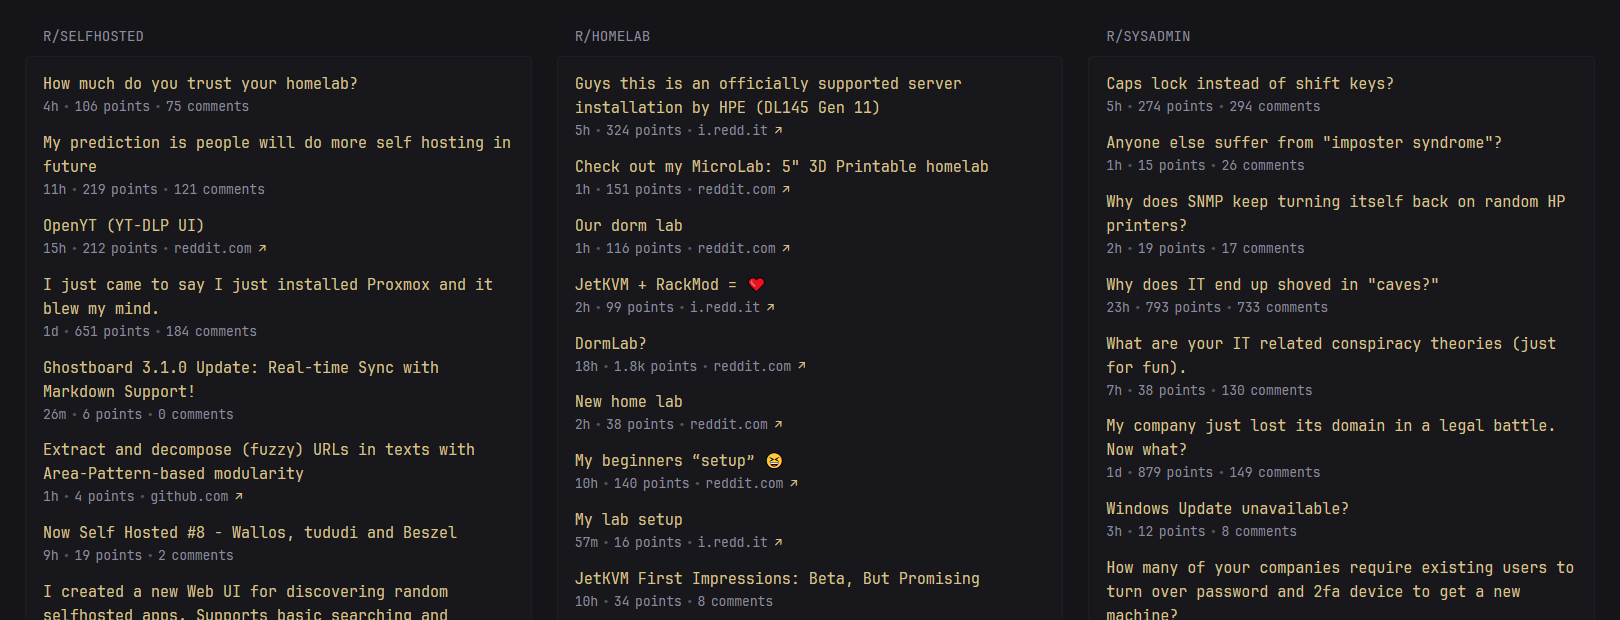The height and width of the screenshot is (620, 1620).
Task: Click external-link arrow next to github.com
Action: [239, 496]
